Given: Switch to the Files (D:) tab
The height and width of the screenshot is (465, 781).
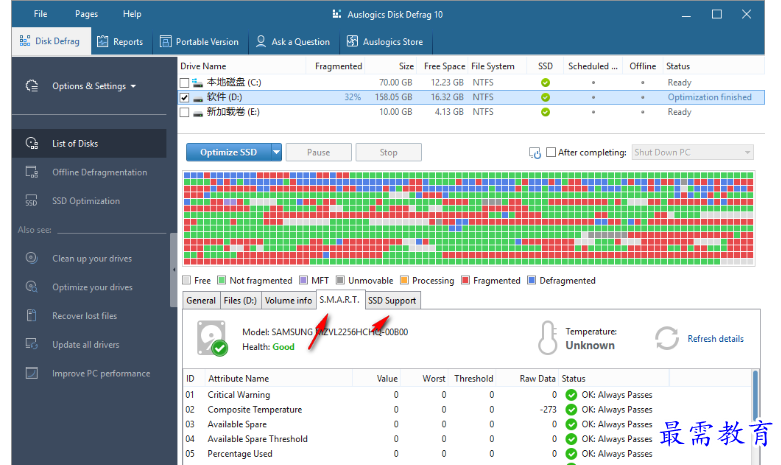Looking at the screenshot, I should click(x=240, y=301).
